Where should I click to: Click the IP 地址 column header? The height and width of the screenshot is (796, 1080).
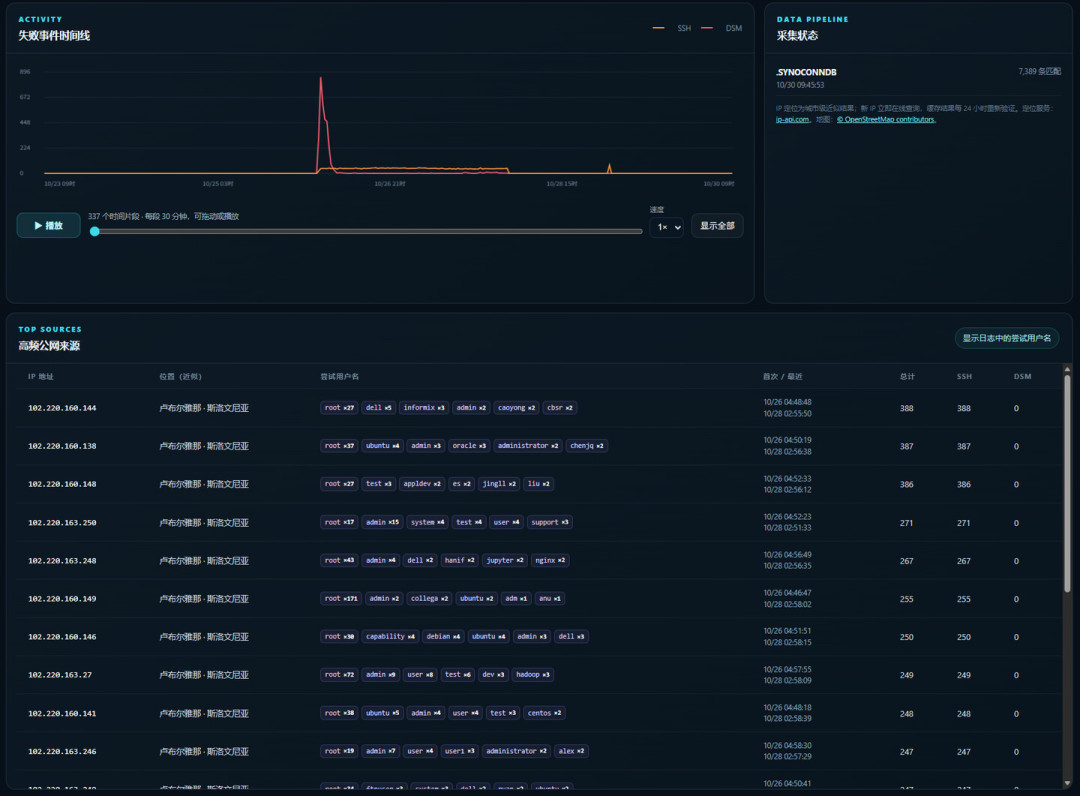coord(41,377)
